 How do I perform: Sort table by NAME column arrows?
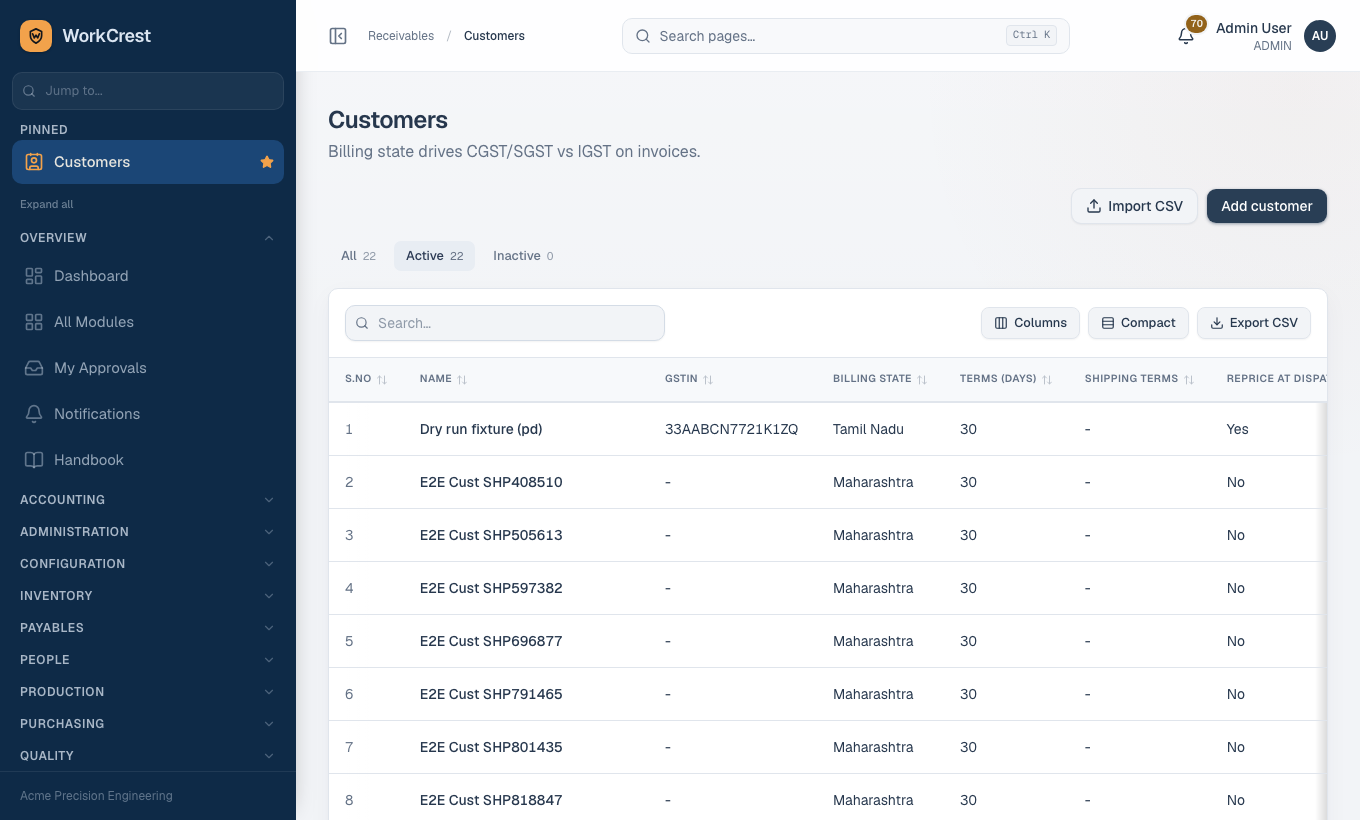[x=462, y=380]
